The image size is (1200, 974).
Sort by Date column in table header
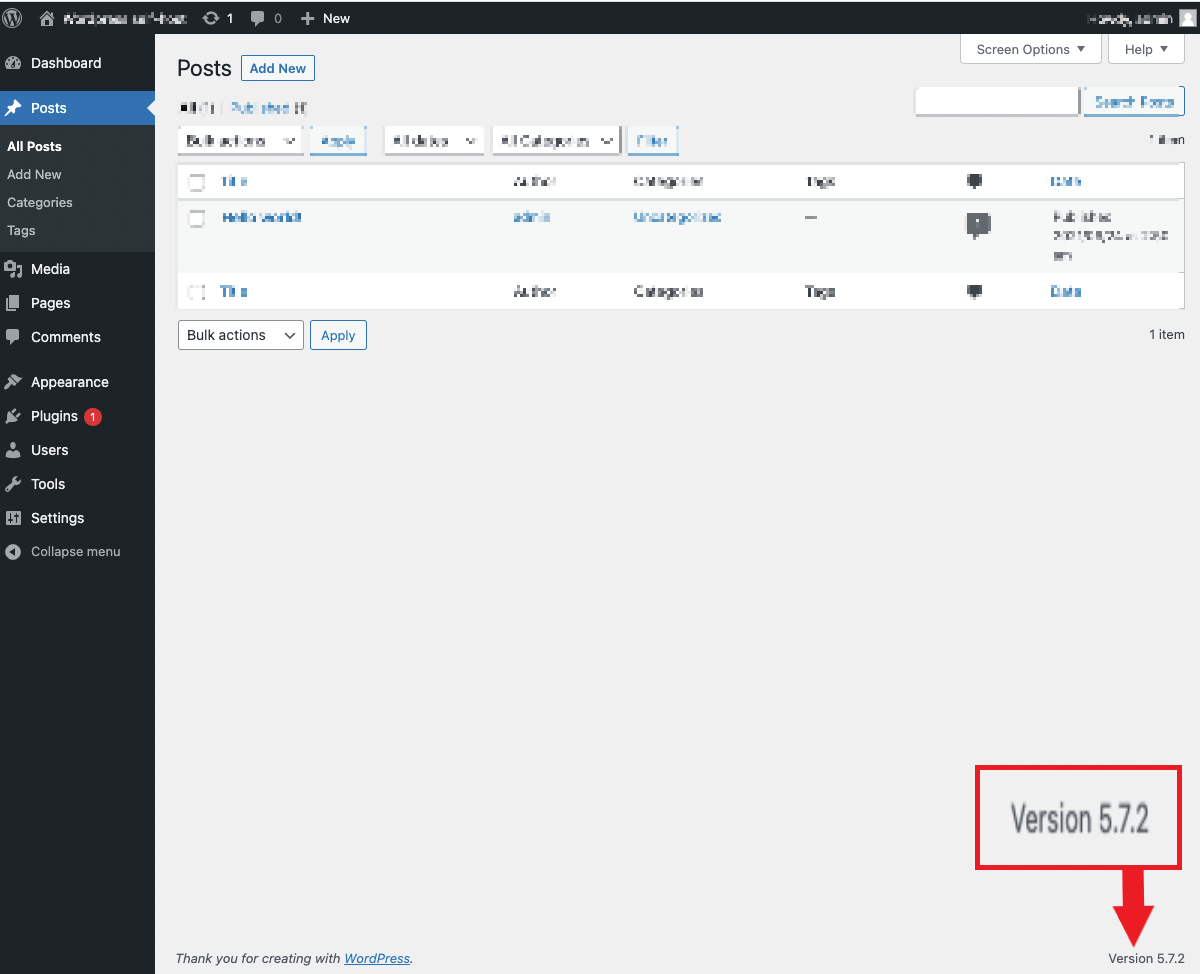tap(1066, 182)
